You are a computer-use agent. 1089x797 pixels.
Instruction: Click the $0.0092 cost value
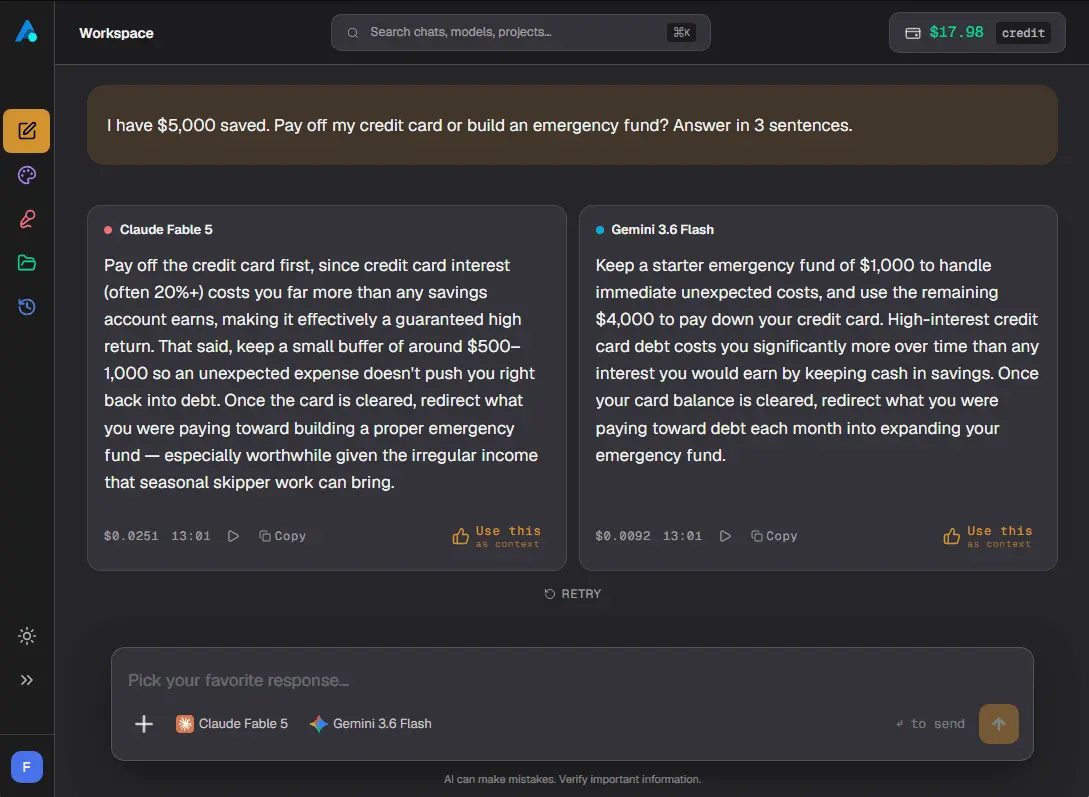click(x=623, y=536)
